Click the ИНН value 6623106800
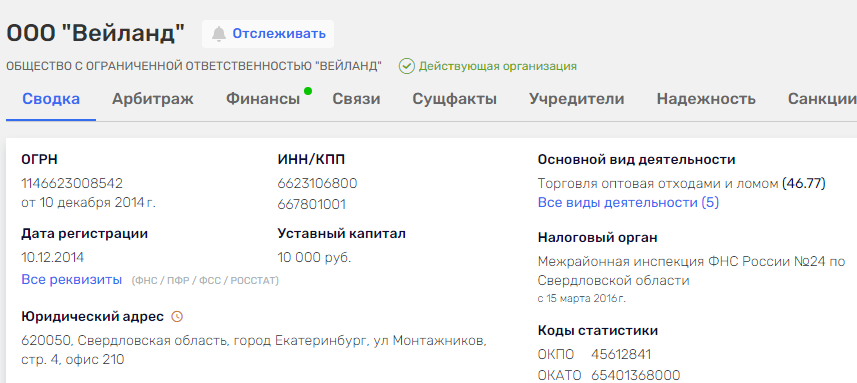 318,183
